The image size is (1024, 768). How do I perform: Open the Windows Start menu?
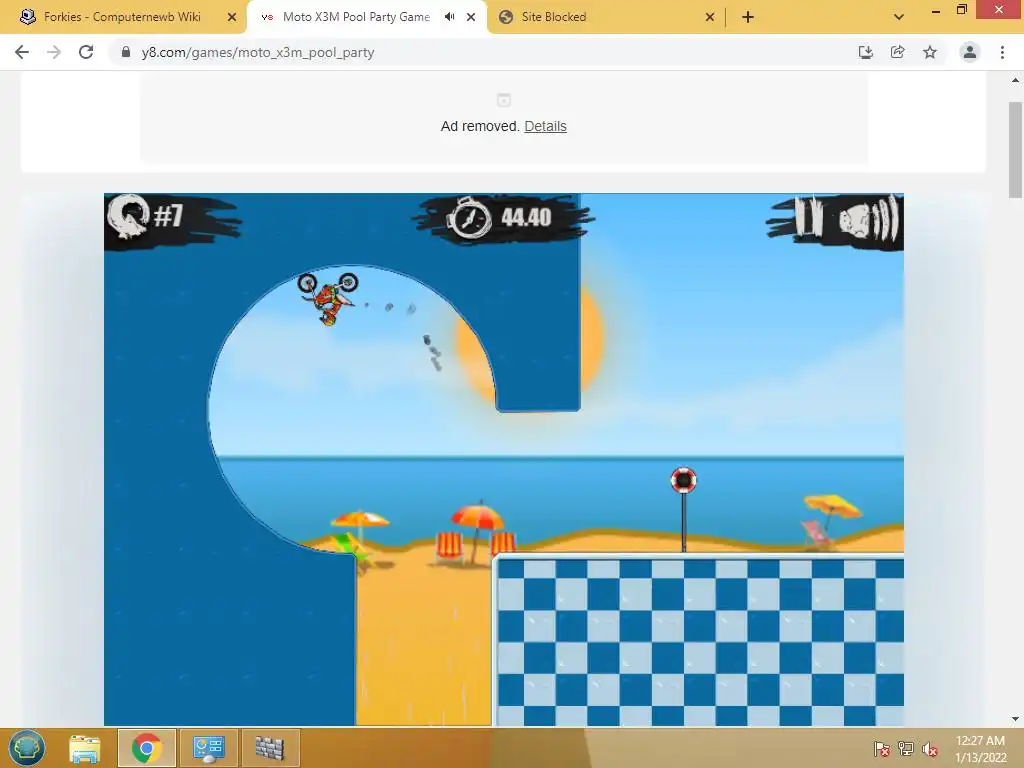pos(27,748)
